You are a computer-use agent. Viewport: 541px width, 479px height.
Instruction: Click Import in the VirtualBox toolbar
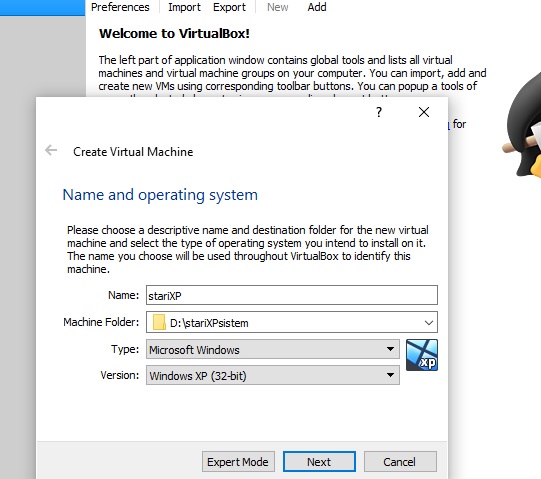pos(184,7)
